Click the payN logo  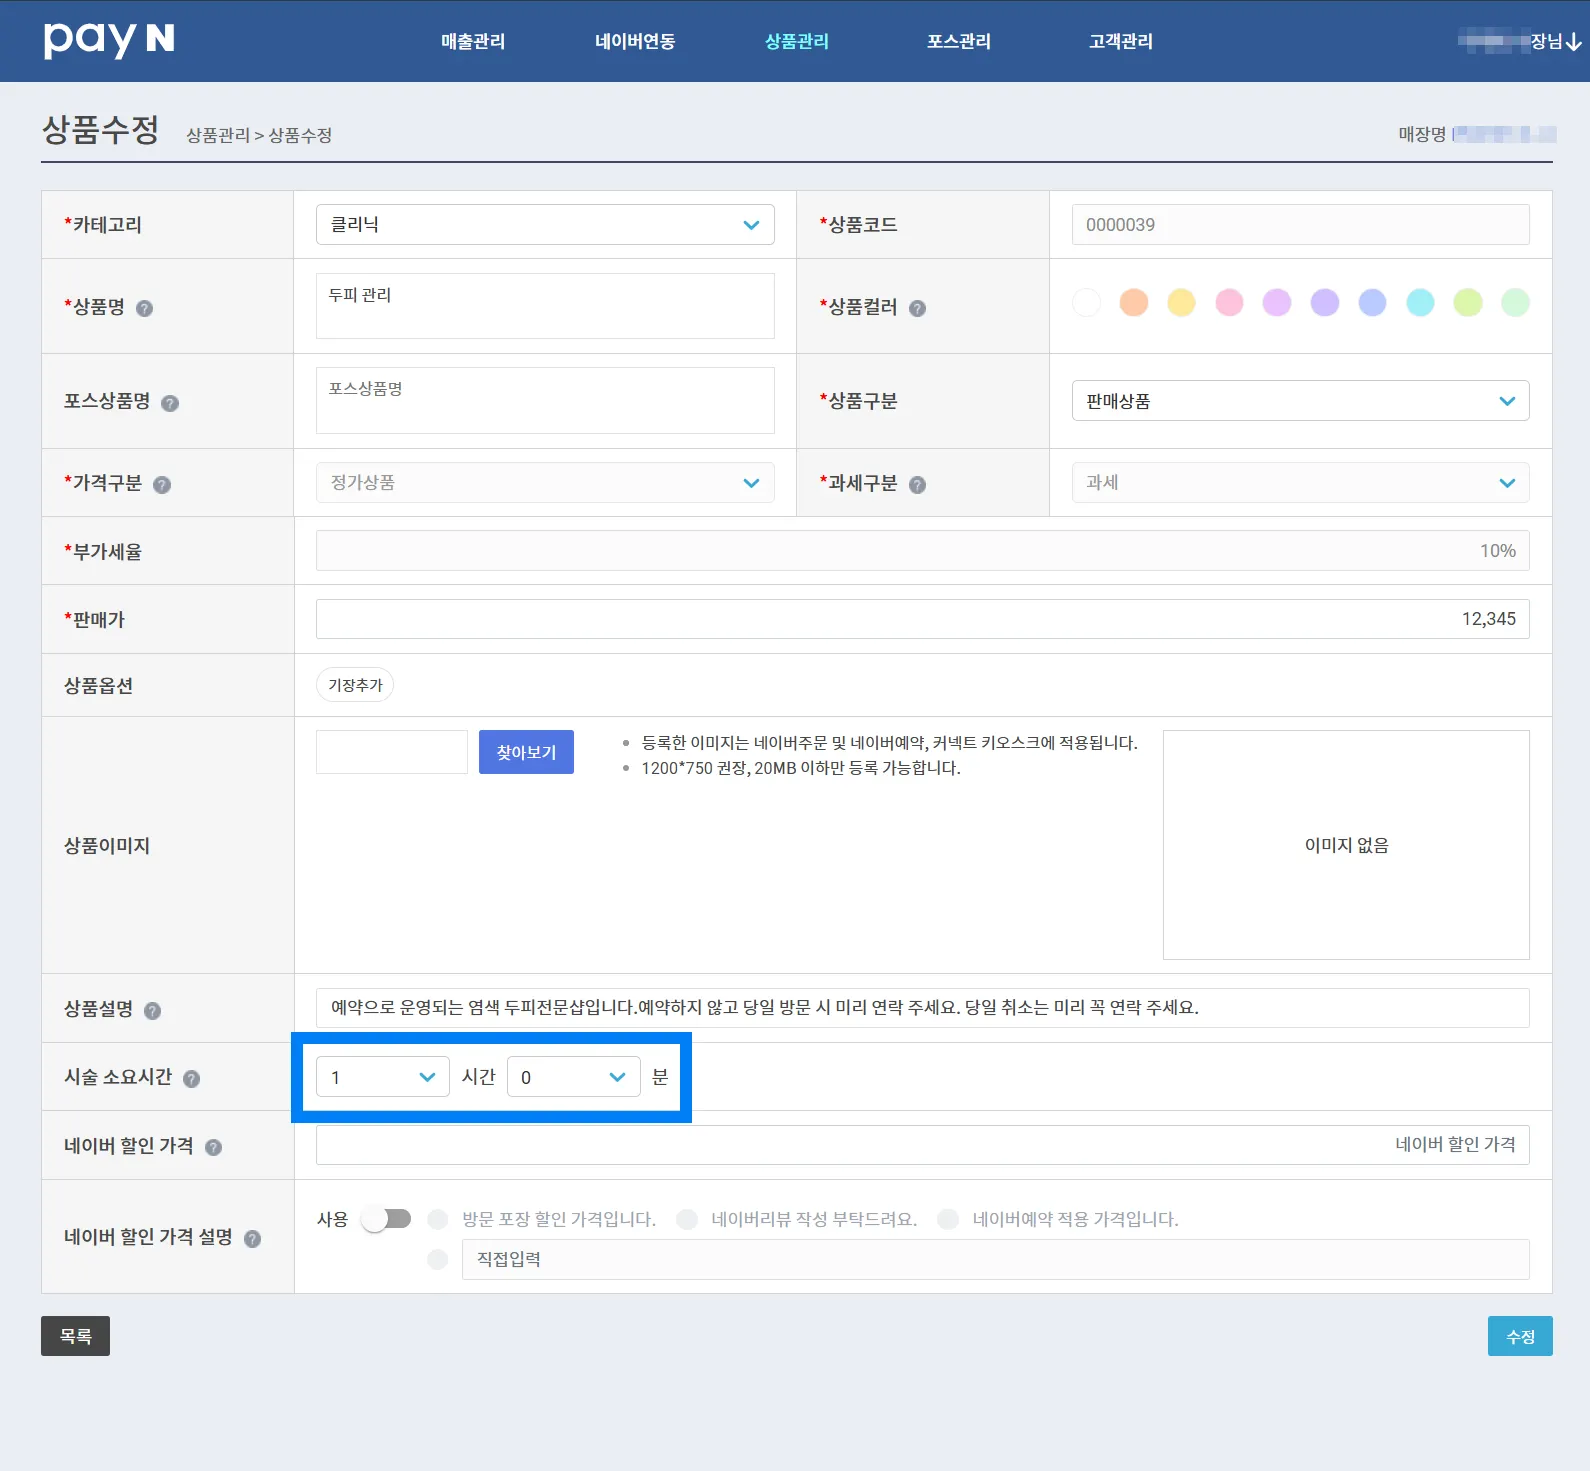pos(109,40)
